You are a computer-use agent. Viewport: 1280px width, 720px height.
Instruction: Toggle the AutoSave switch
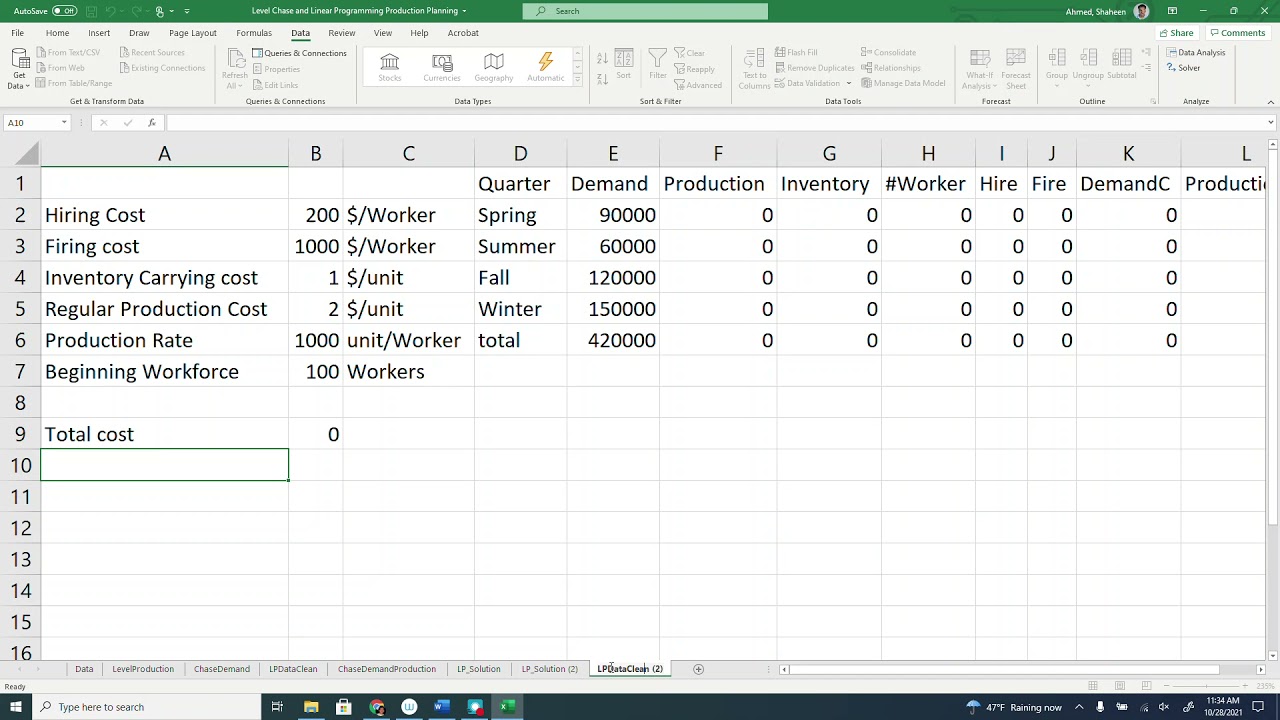[64, 11]
